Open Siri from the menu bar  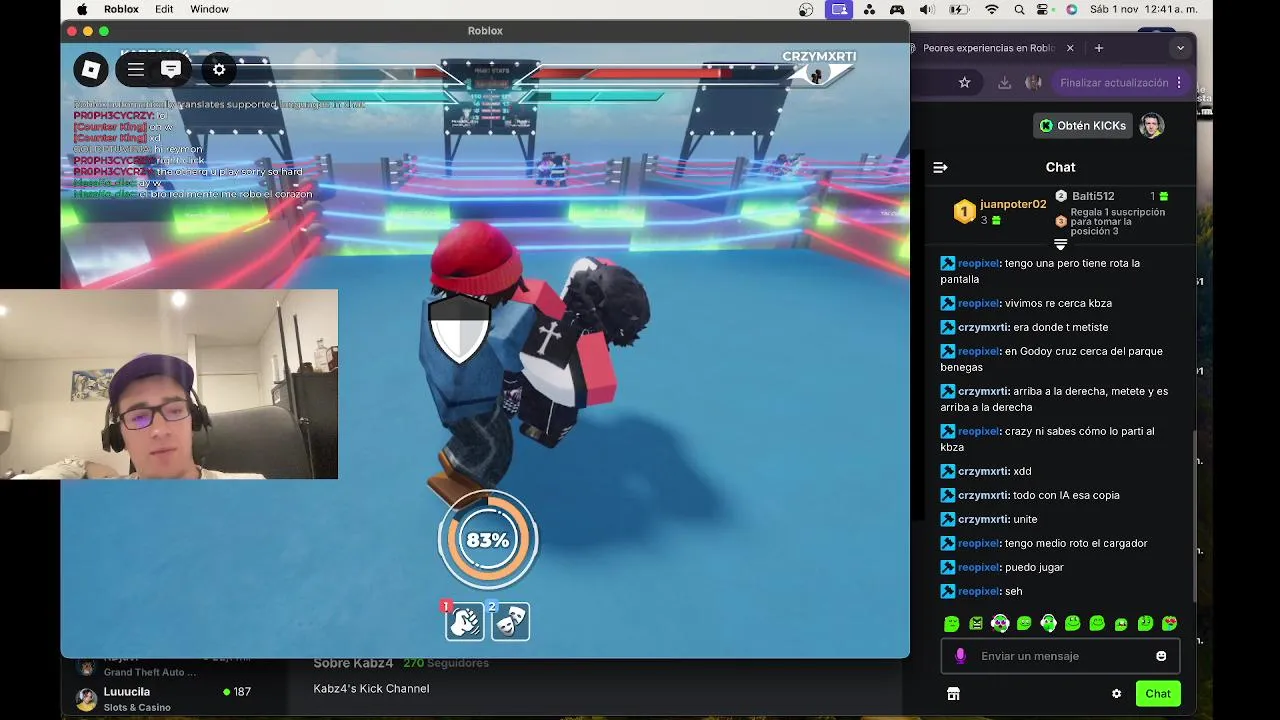pyautogui.click(x=1071, y=9)
